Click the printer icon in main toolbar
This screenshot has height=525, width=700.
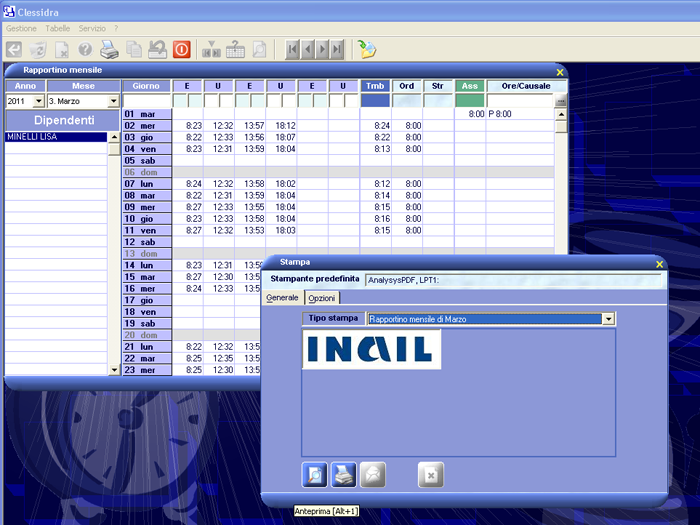(109, 49)
